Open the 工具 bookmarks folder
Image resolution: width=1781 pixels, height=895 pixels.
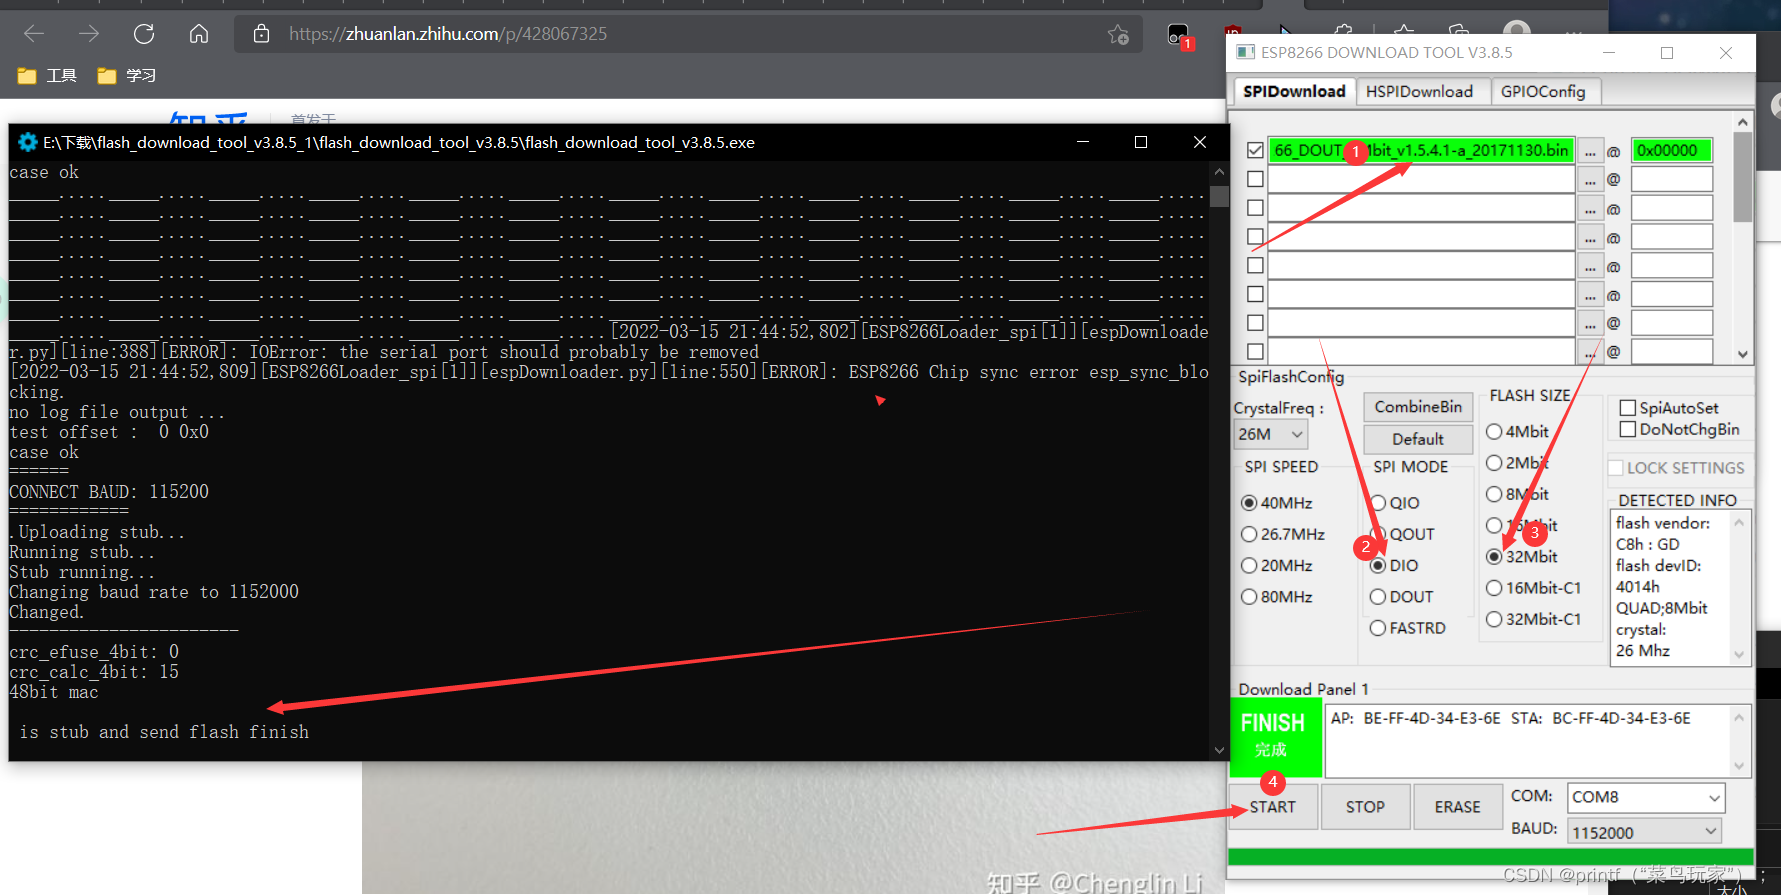tap(47, 76)
